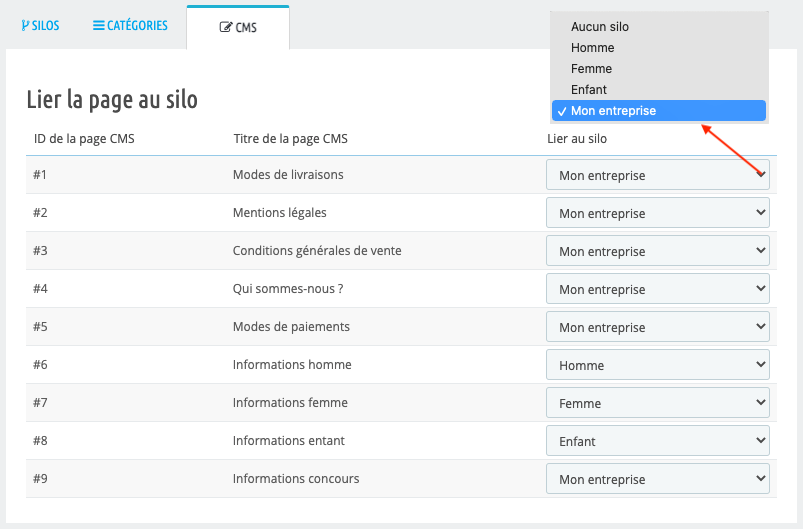The image size is (803, 529).
Task: Click 'Conditions générales de vente' title cell
Action: [x=317, y=250]
